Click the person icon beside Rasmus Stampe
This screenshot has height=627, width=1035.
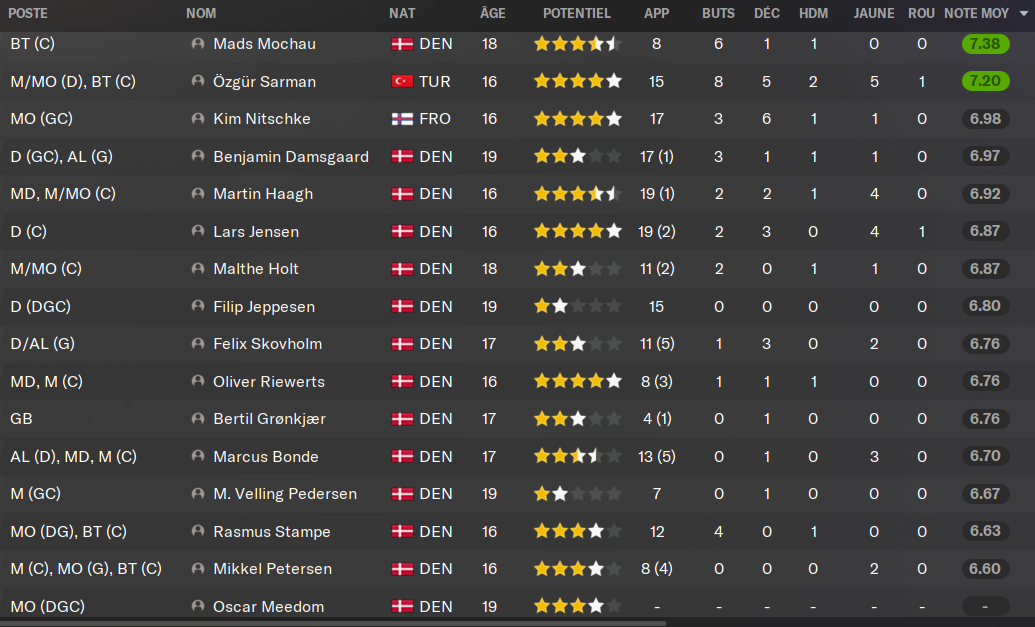point(197,531)
